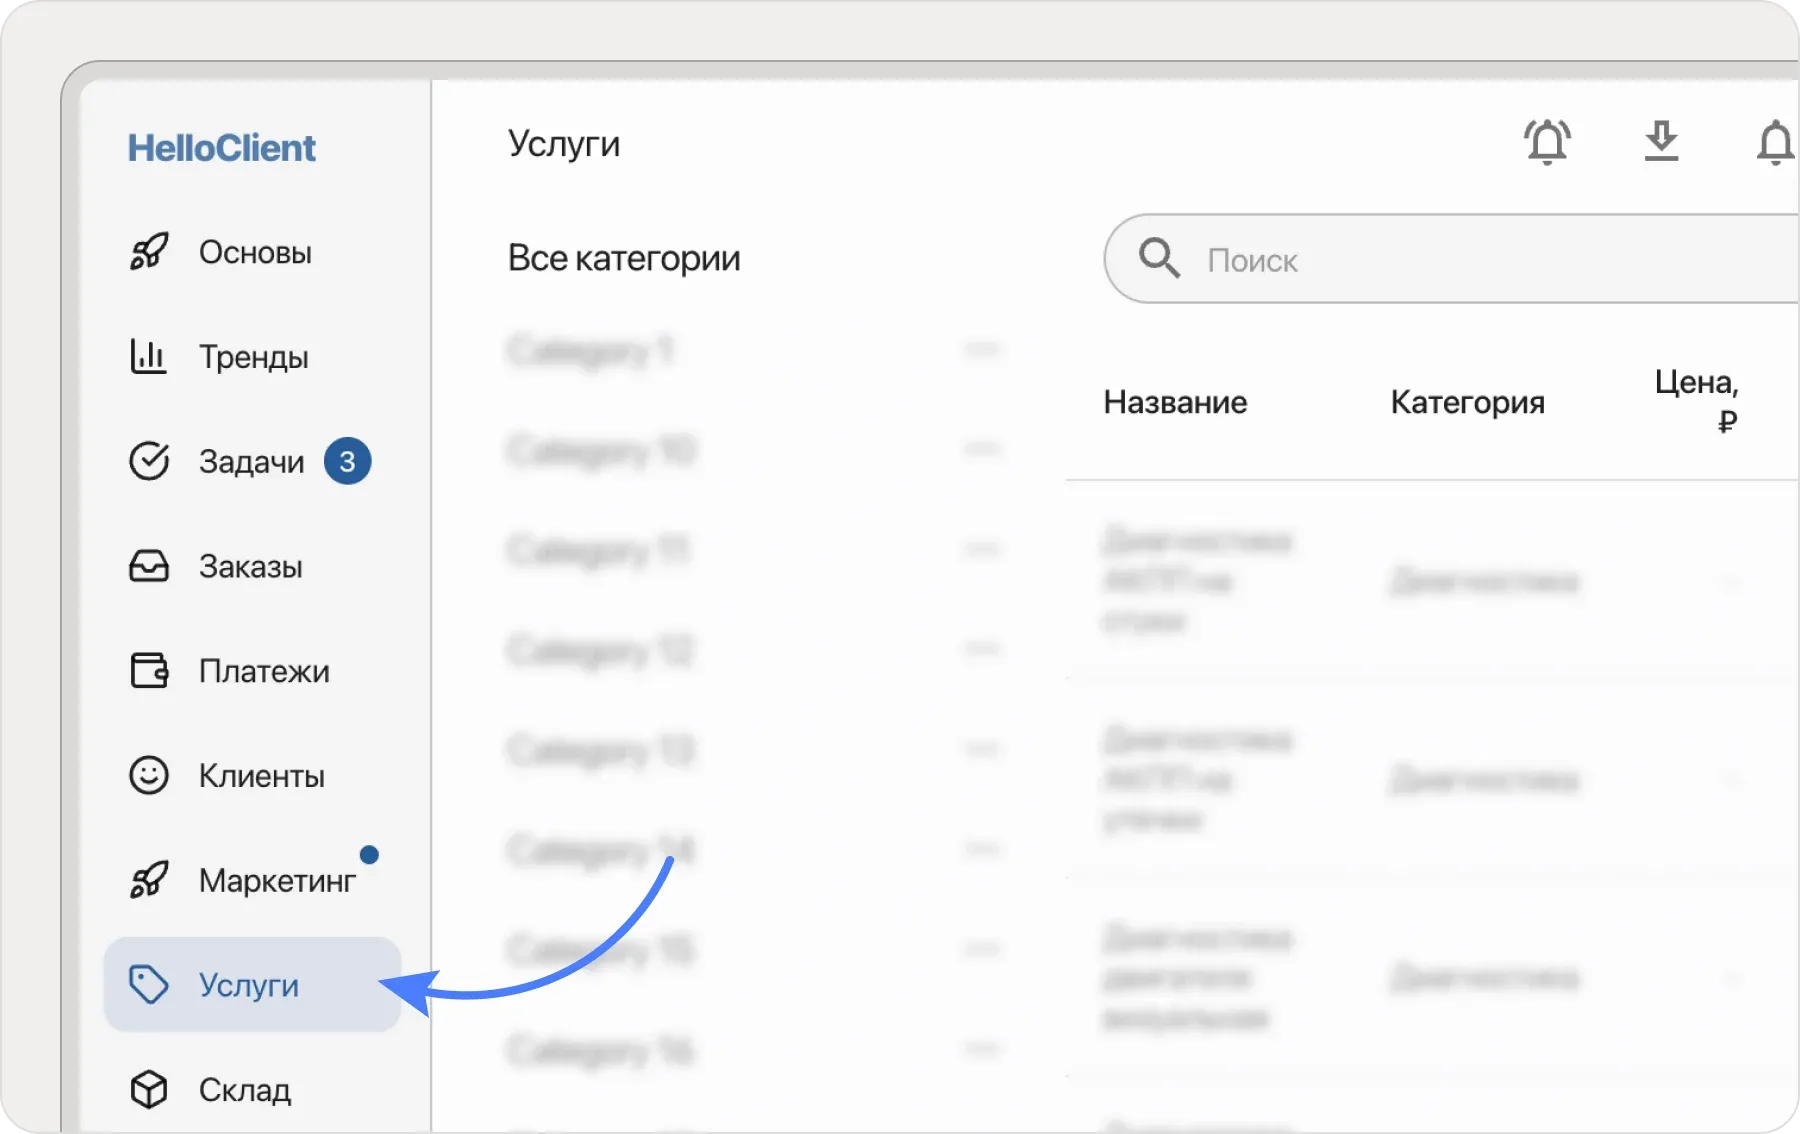
Task: Open the alarm bell icon in the toolbar
Action: [1548, 142]
